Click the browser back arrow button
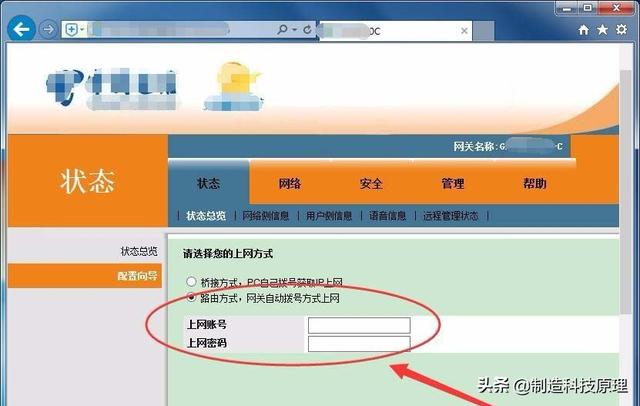This screenshot has width=640, height=406. [21, 29]
